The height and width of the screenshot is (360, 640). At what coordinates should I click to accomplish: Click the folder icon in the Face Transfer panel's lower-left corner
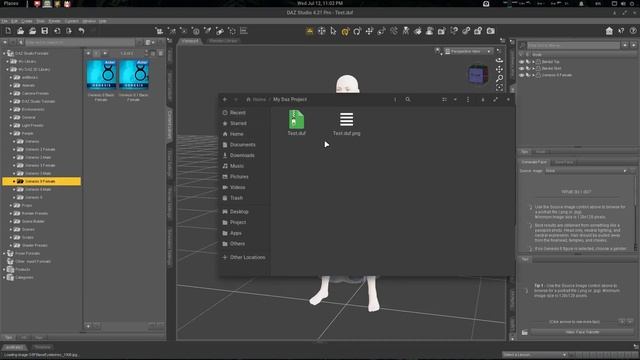tap(524, 333)
